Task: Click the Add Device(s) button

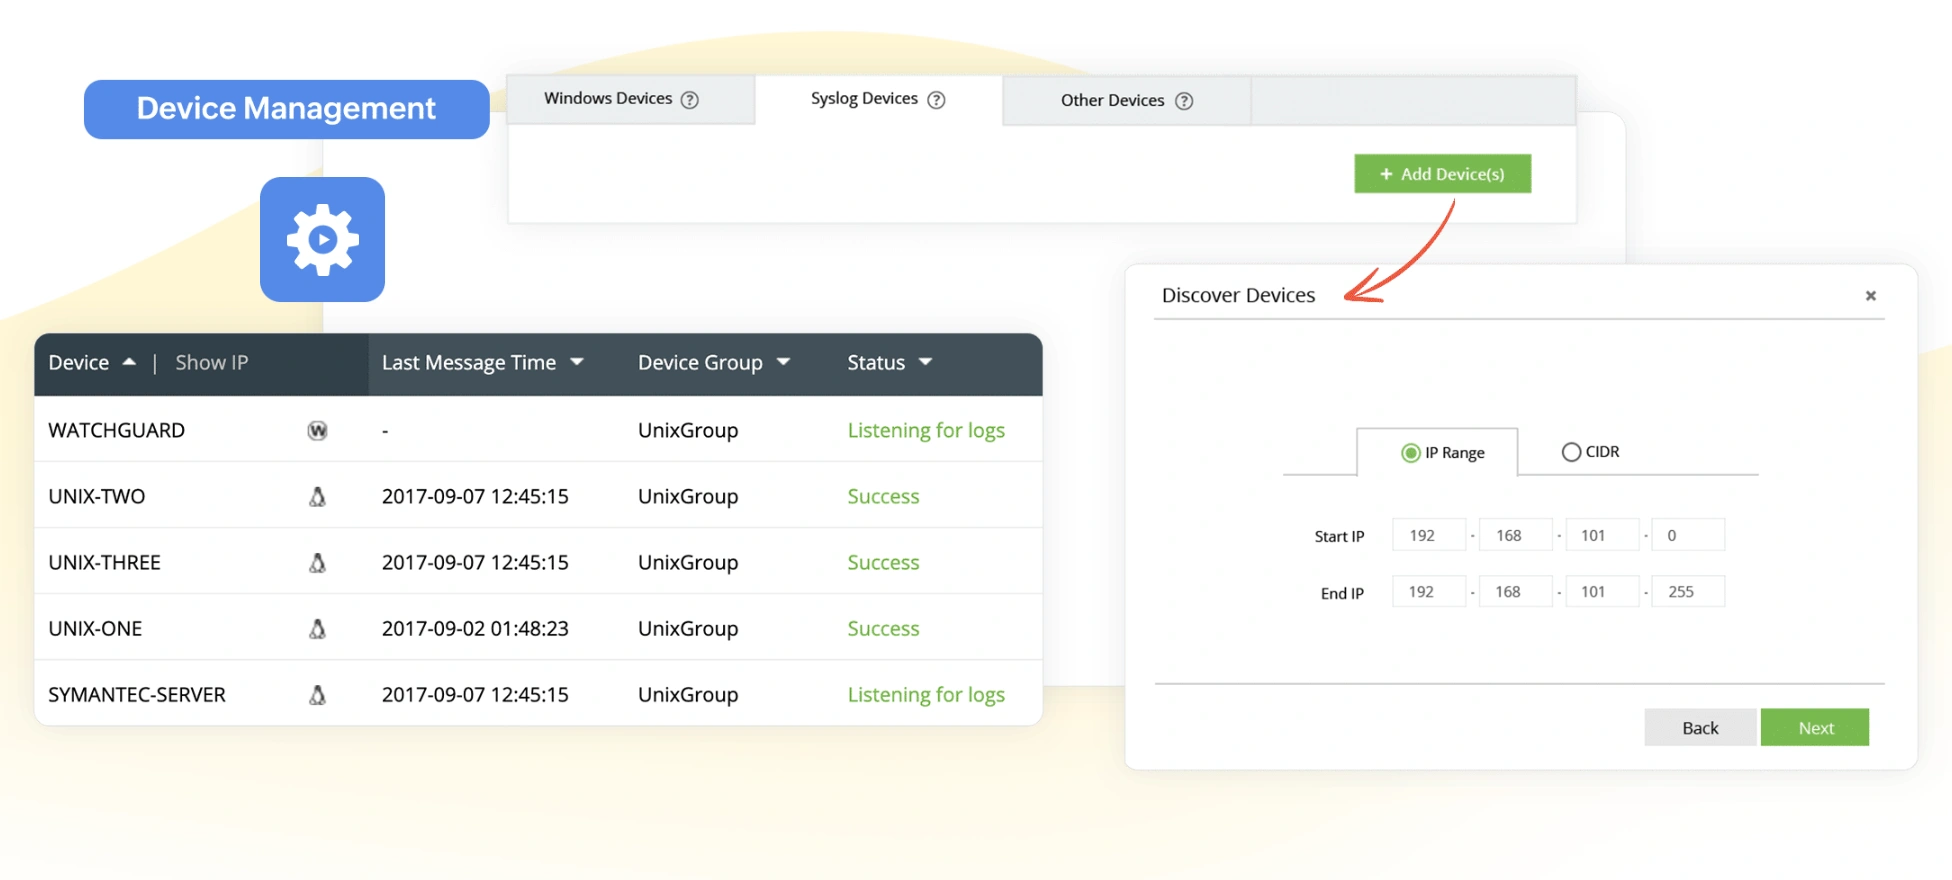Action: coord(1442,174)
